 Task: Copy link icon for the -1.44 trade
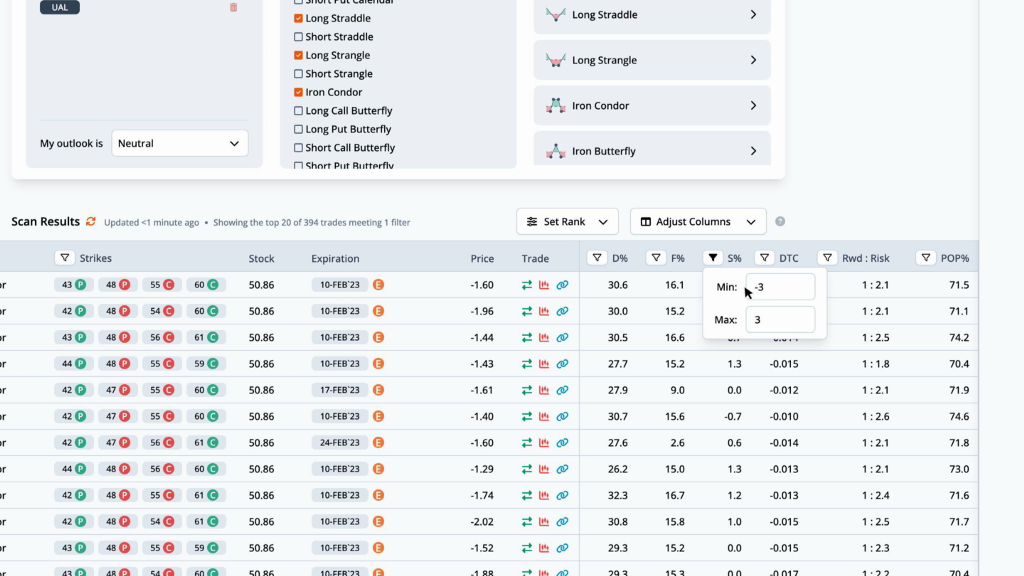[x=562, y=338]
